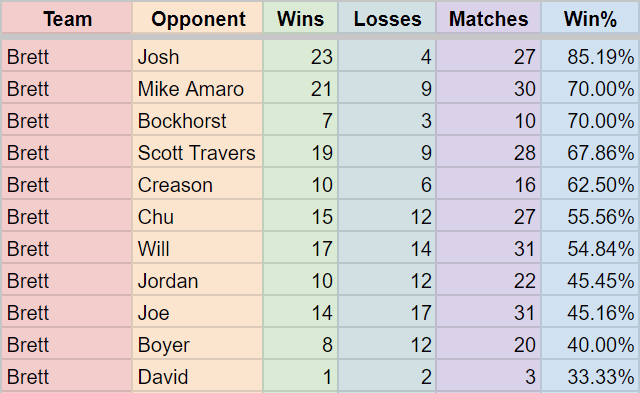Select the Jordan opponent cell
Viewport: 640px width, 393px height.
(x=198, y=280)
